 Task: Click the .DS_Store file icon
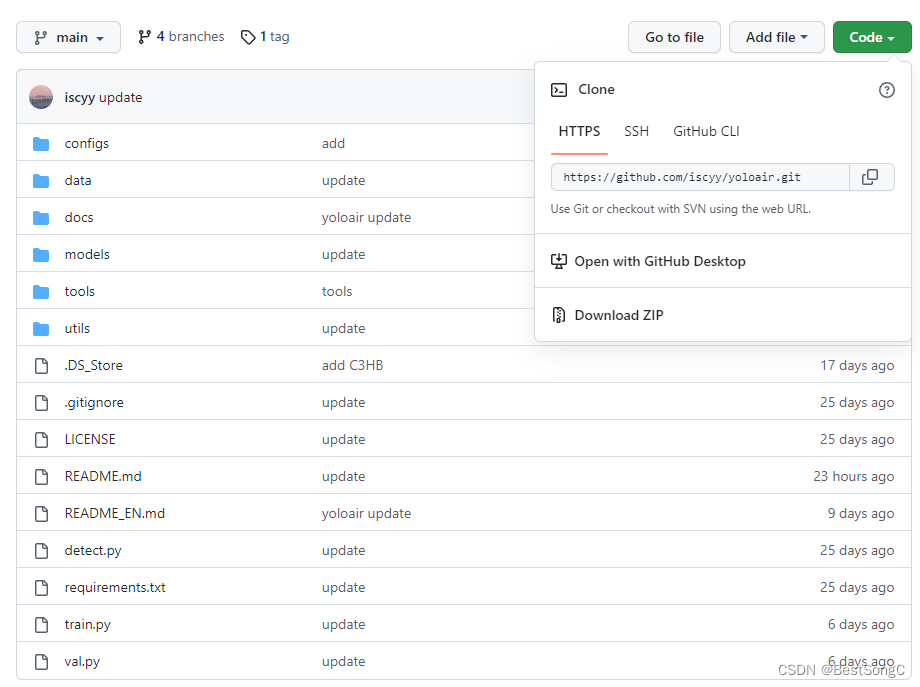coord(41,366)
